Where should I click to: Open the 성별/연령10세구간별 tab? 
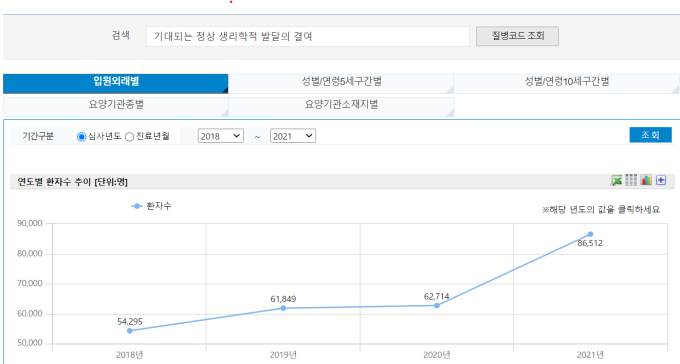click(566, 83)
